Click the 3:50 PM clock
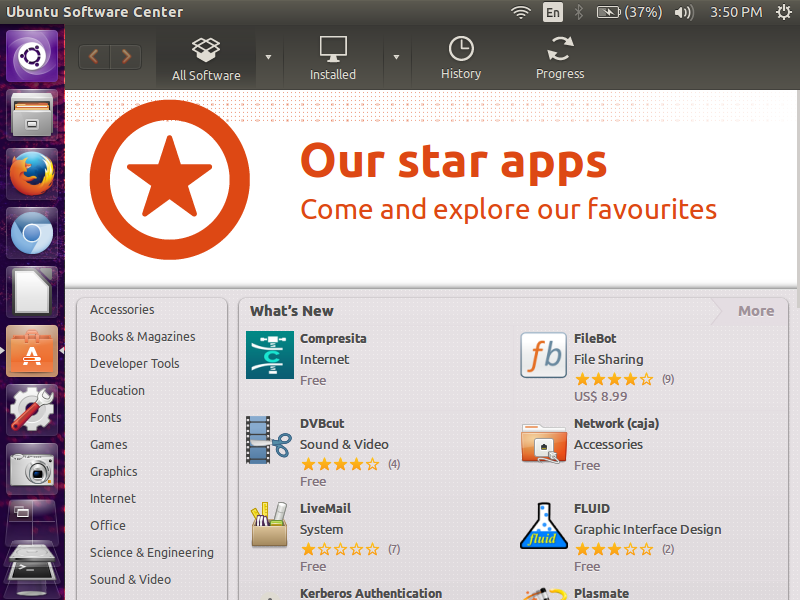The height and width of the screenshot is (600, 800). pyautogui.click(x=736, y=12)
